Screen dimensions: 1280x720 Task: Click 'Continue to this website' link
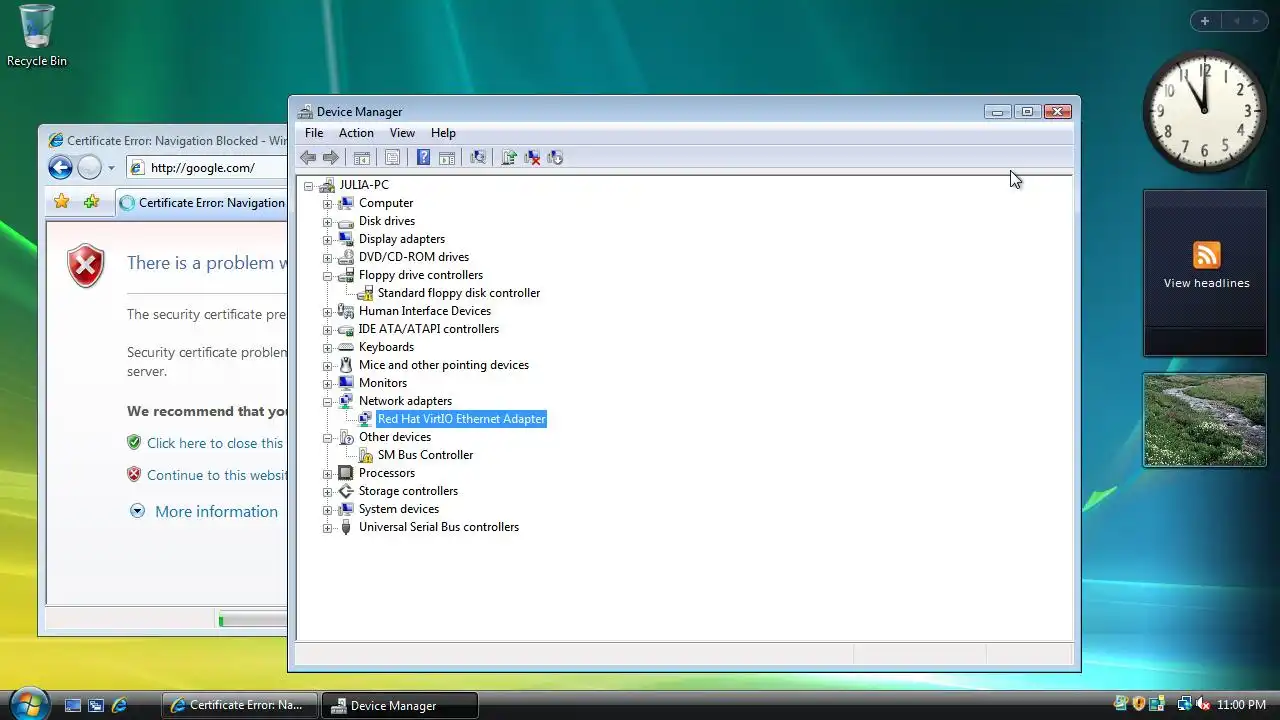(217, 475)
